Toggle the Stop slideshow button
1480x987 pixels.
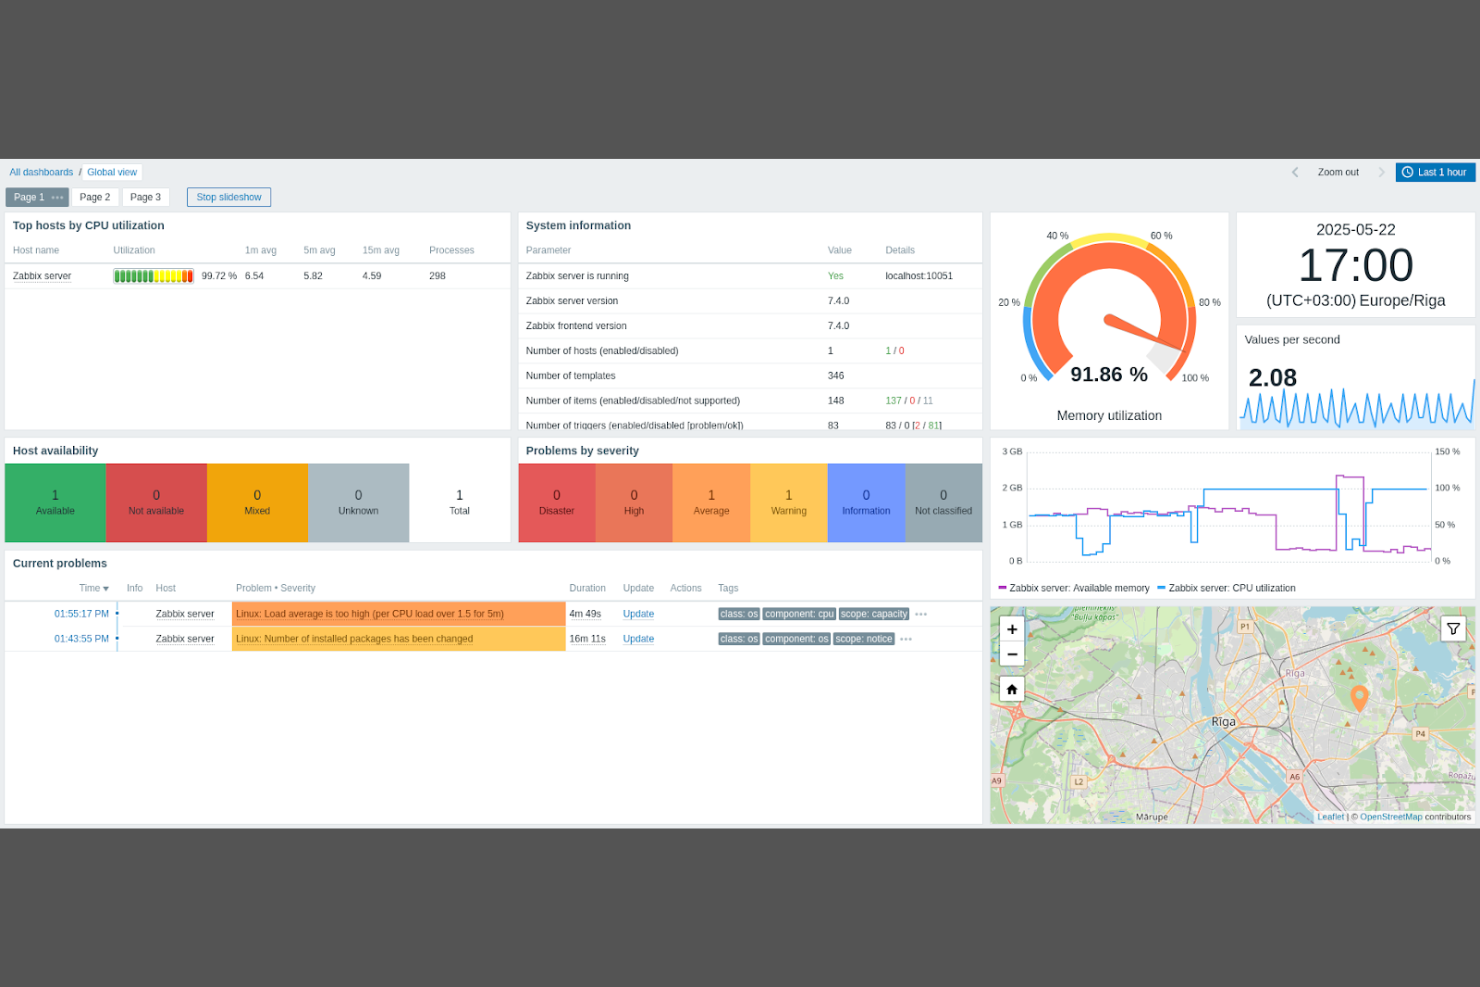click(228, 197)
